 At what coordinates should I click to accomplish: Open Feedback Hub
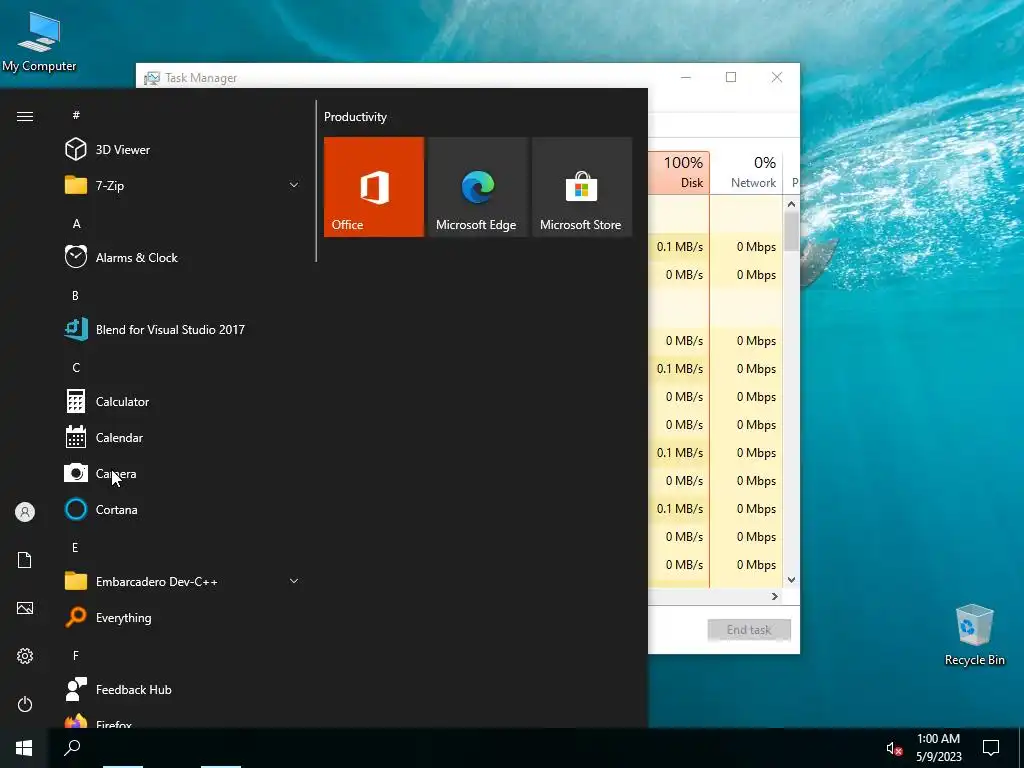pos(183,690)
